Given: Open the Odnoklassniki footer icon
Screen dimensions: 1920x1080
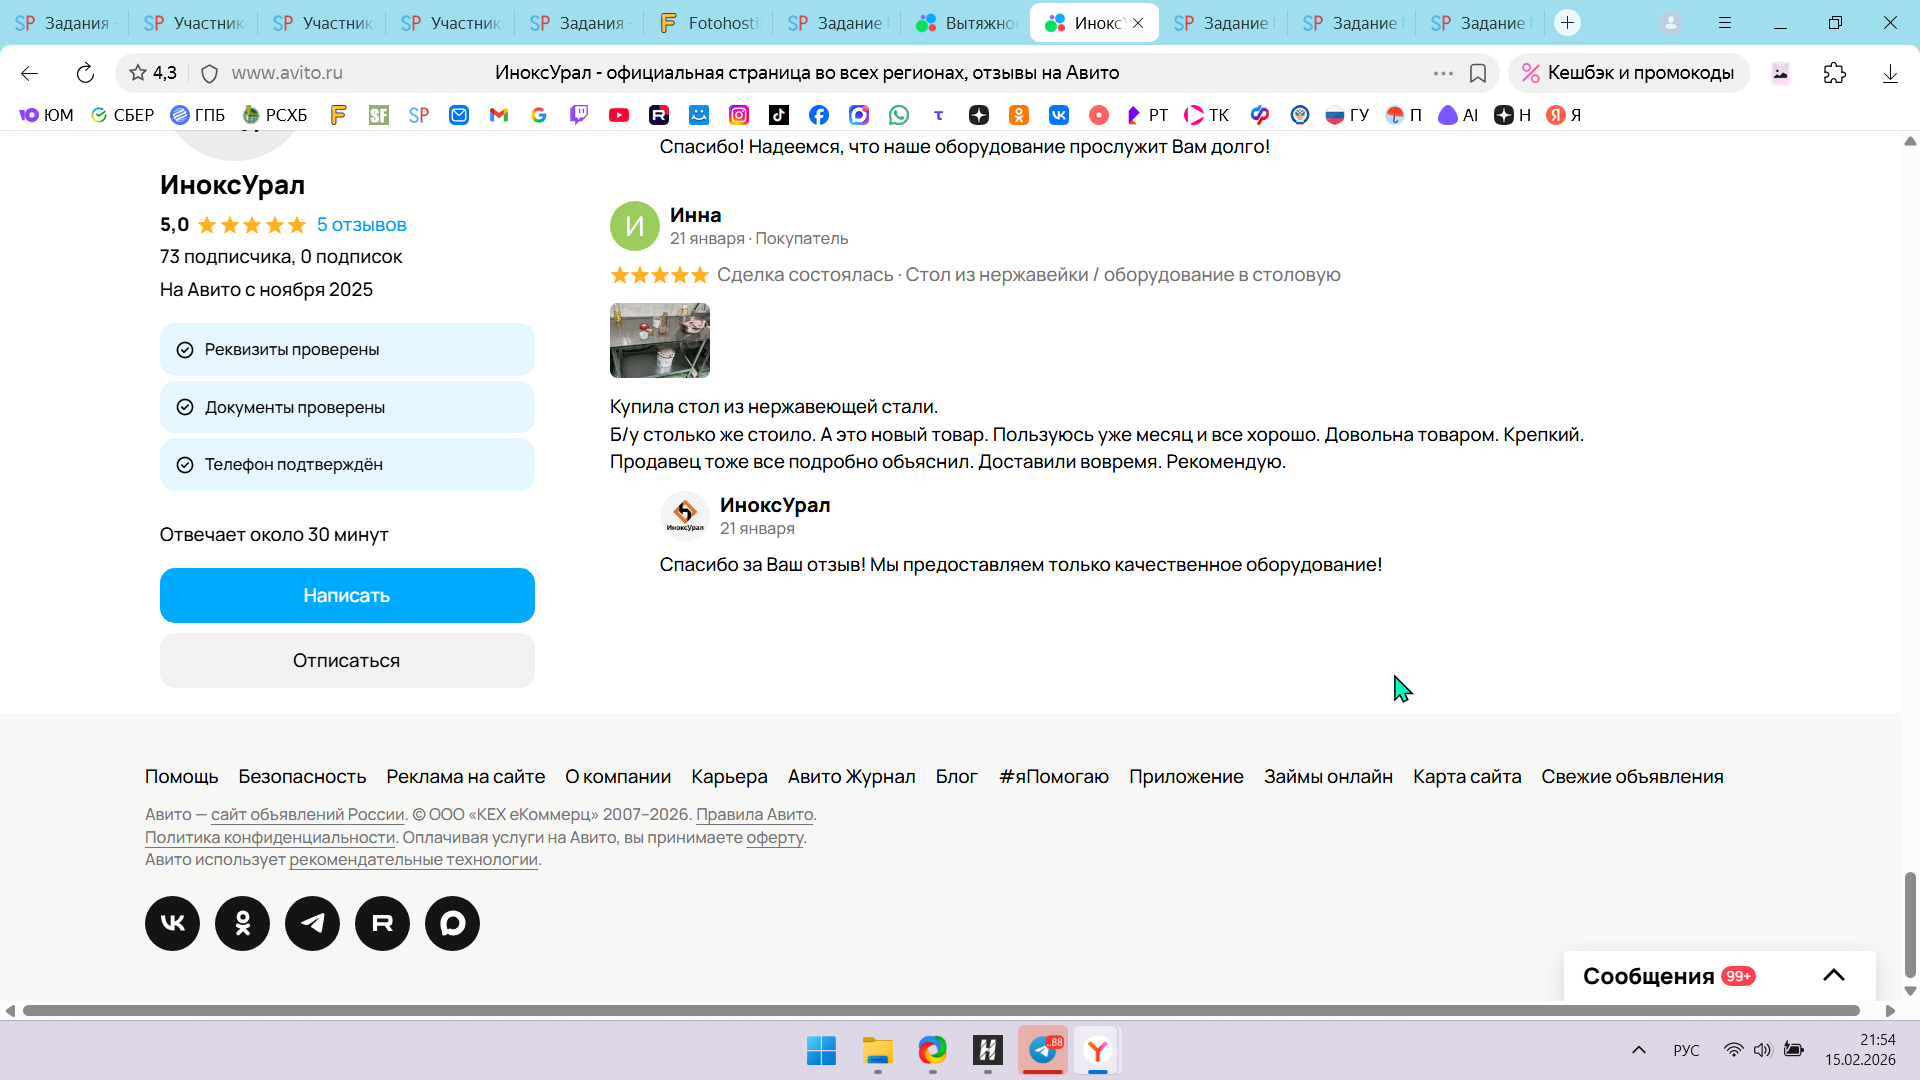Looking at the screenshot, I should [x=242, y=923].
